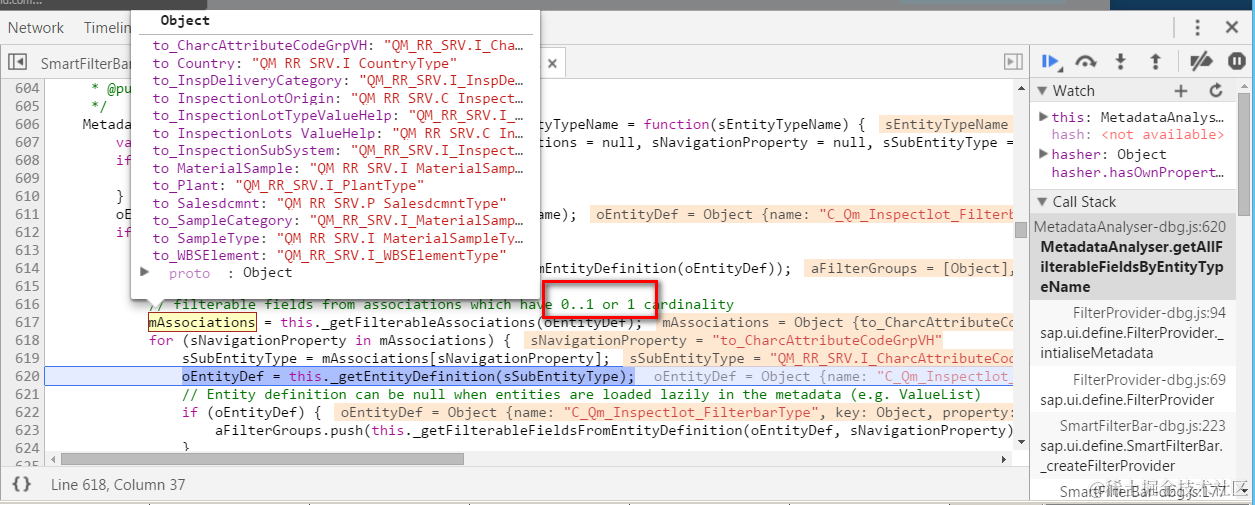1255x505 pixels.
Task: Click line number 620 in the gutter
Action: (x=27, y=376)
